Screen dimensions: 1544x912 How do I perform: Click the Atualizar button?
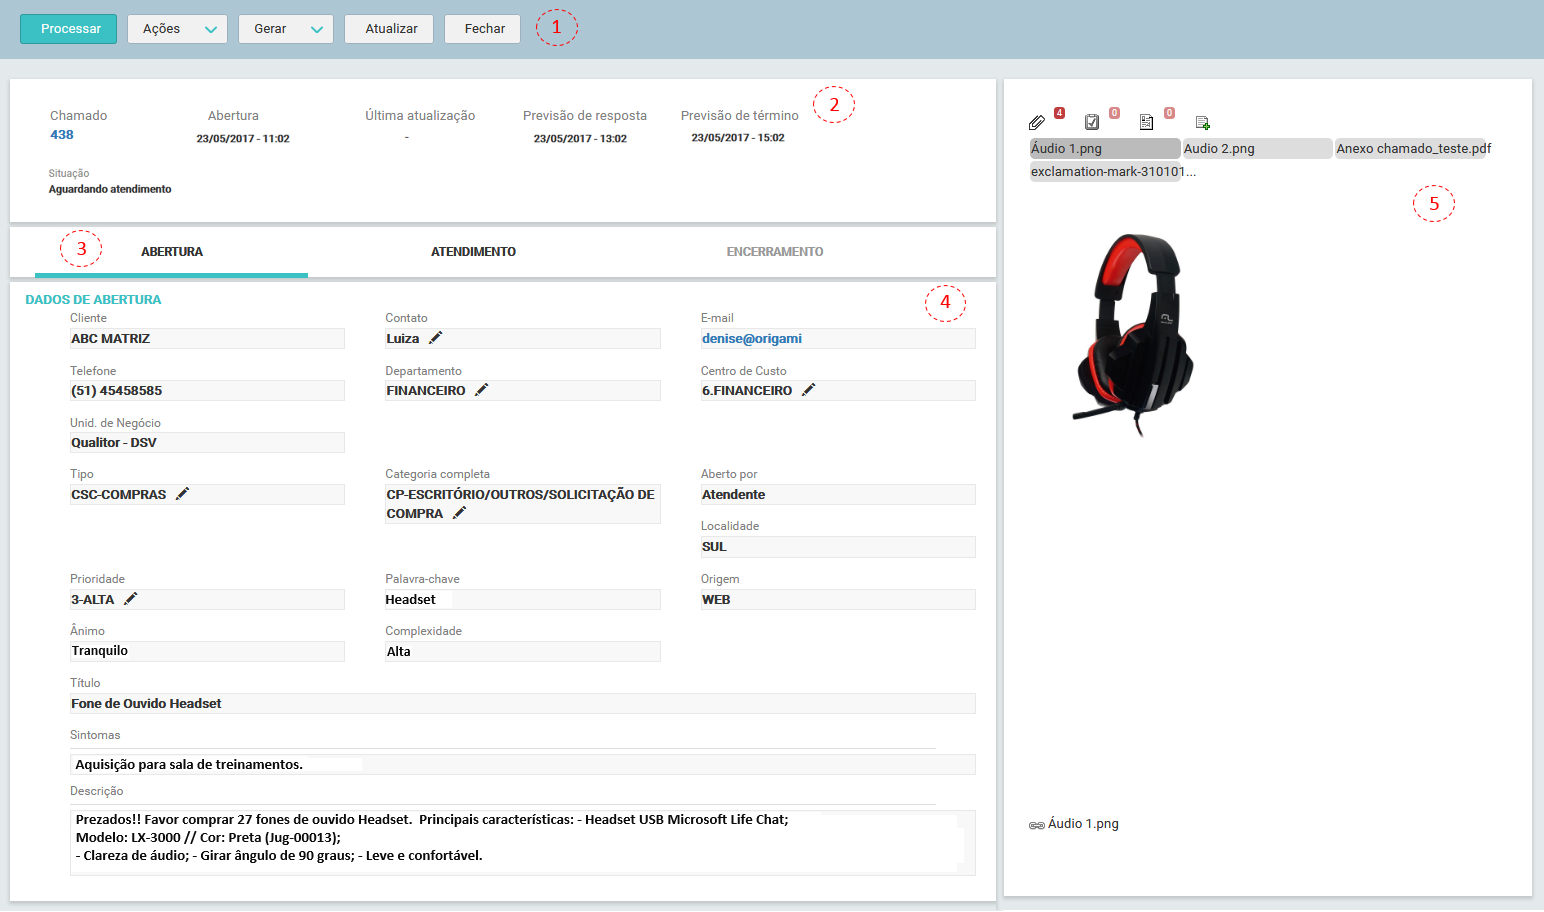click(389, 29)
